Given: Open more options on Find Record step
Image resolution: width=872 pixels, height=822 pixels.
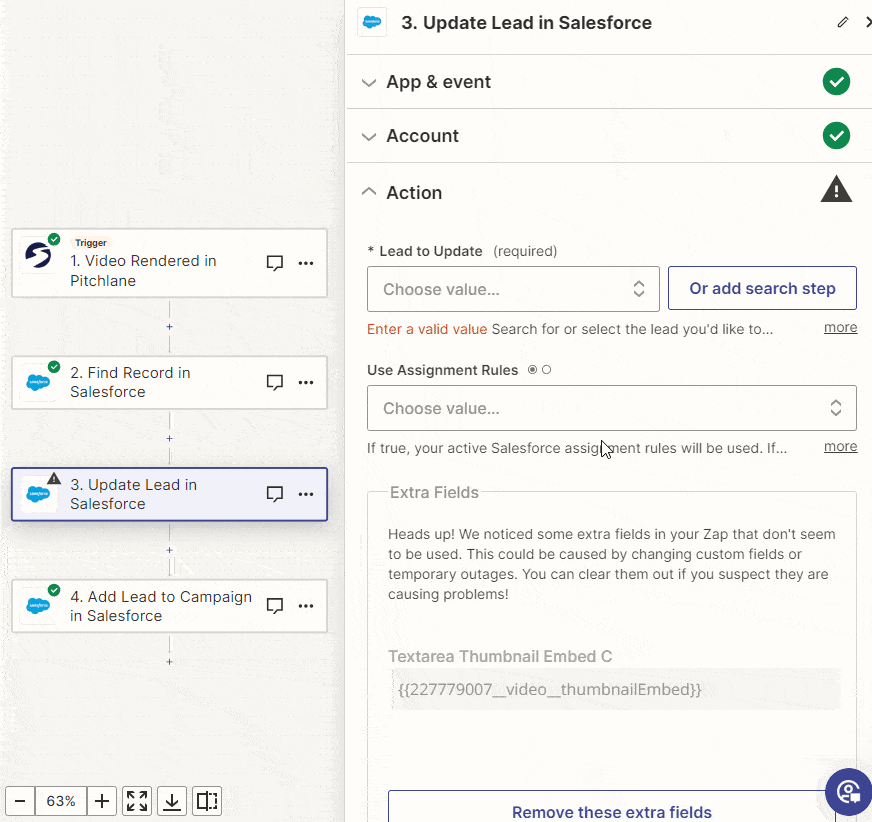Looking at the screenshot, I should click(x=306, y=383).
